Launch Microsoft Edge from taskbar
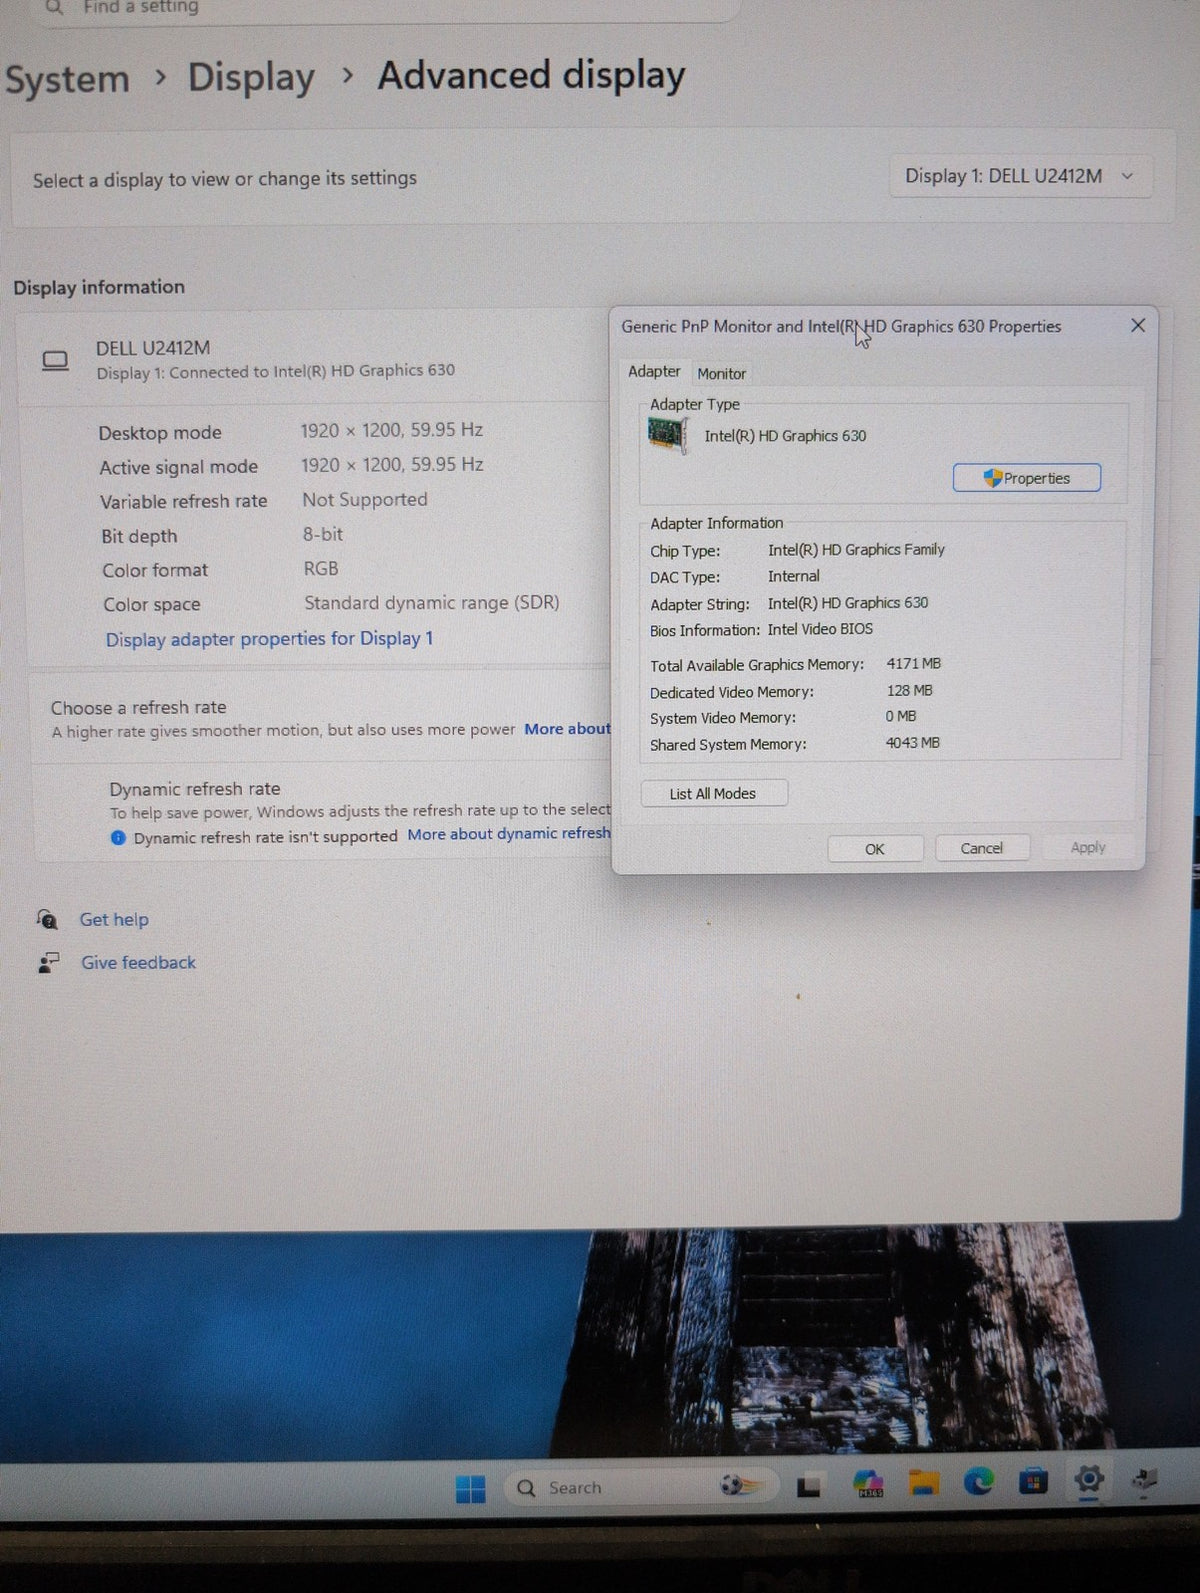 (x=978, y=1481)
